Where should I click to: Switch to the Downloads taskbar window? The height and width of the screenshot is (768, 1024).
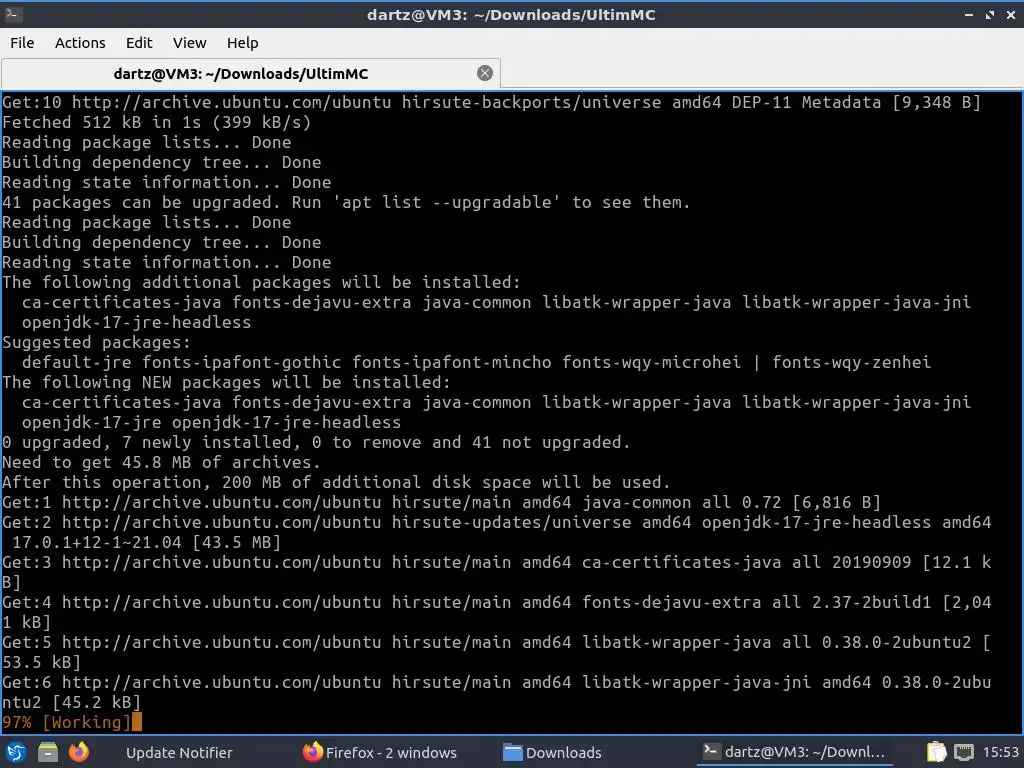(552, 752)
